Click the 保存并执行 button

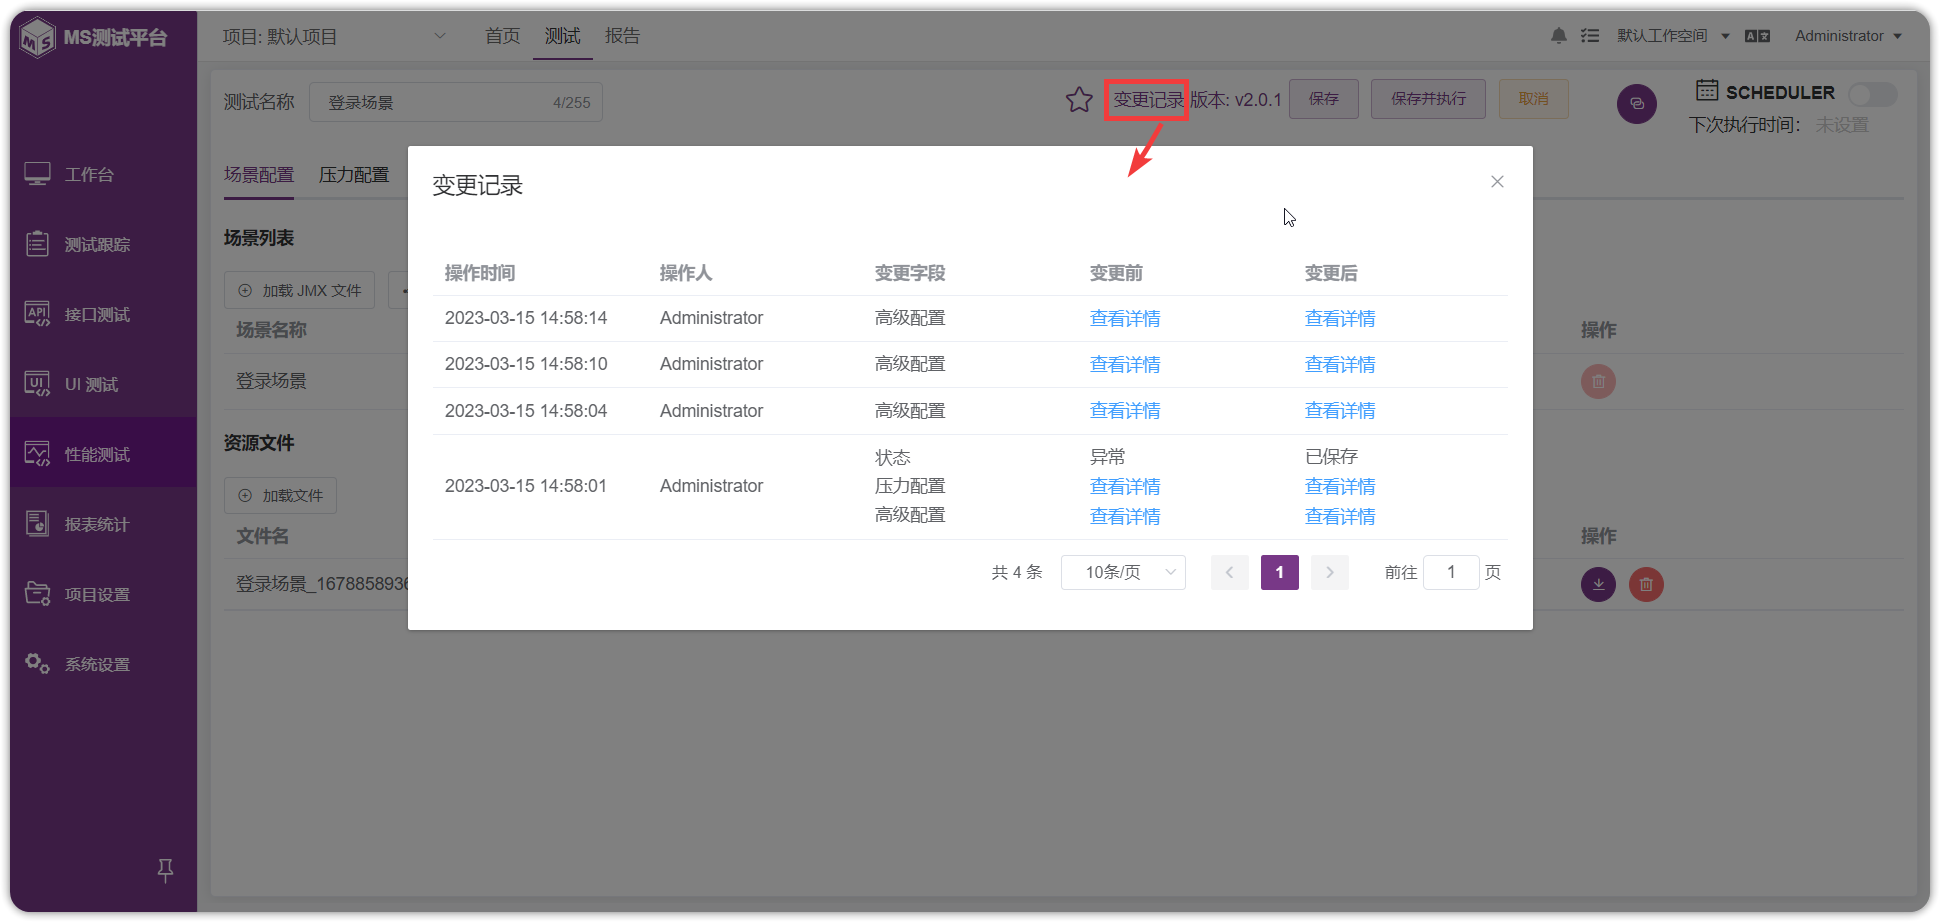[1428, 99]
